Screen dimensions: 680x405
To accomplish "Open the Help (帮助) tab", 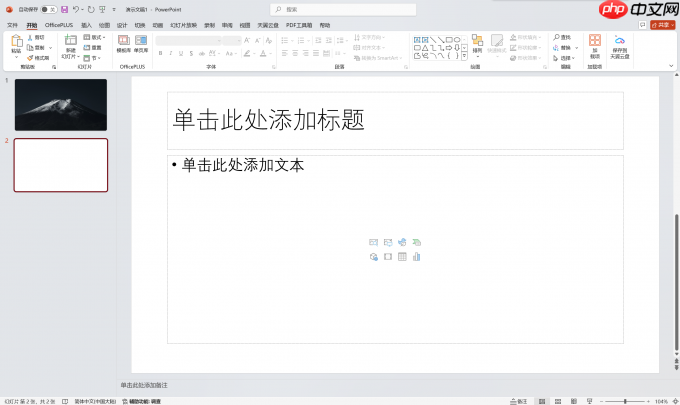I will (325, 25).
